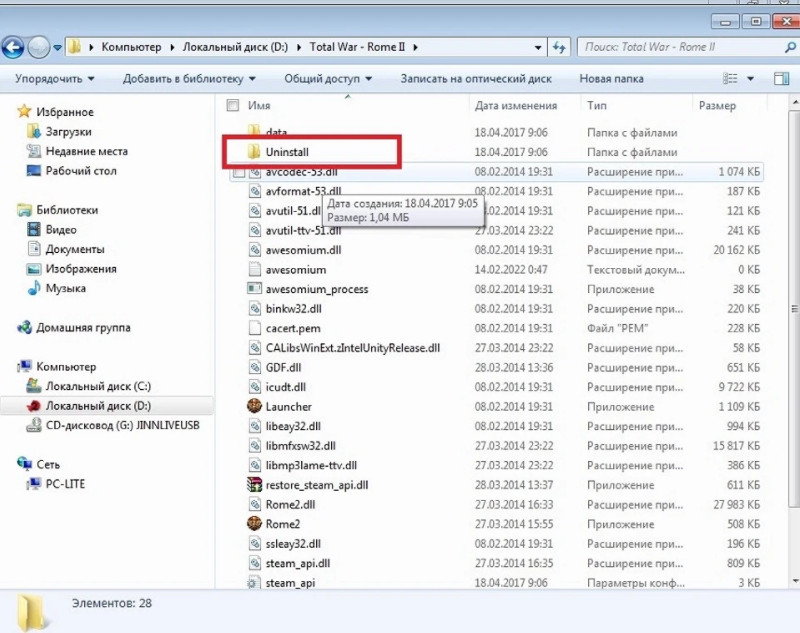
Task: Open the Упорядочить dropdown menu
Action: click(x=56, y=78)
